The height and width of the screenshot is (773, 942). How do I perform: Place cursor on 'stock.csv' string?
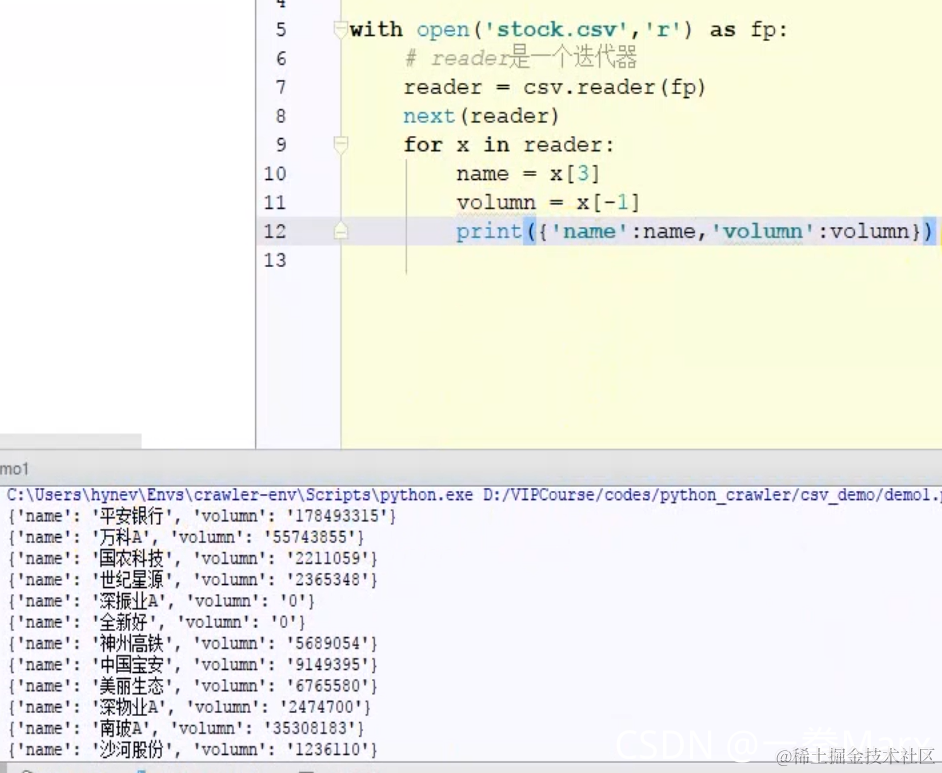tap(556, 29)
